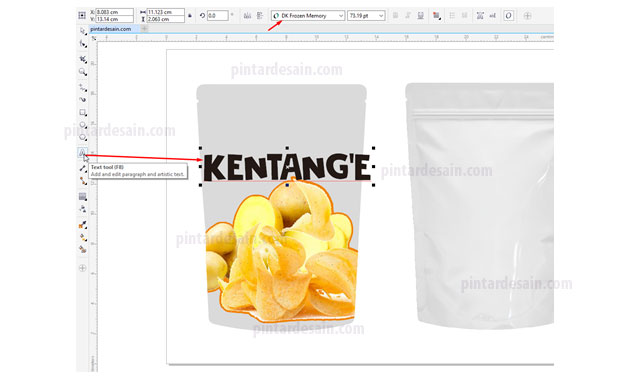Select the Smart Fill tool
The image size is (630, 380).
tap(82, 249)
